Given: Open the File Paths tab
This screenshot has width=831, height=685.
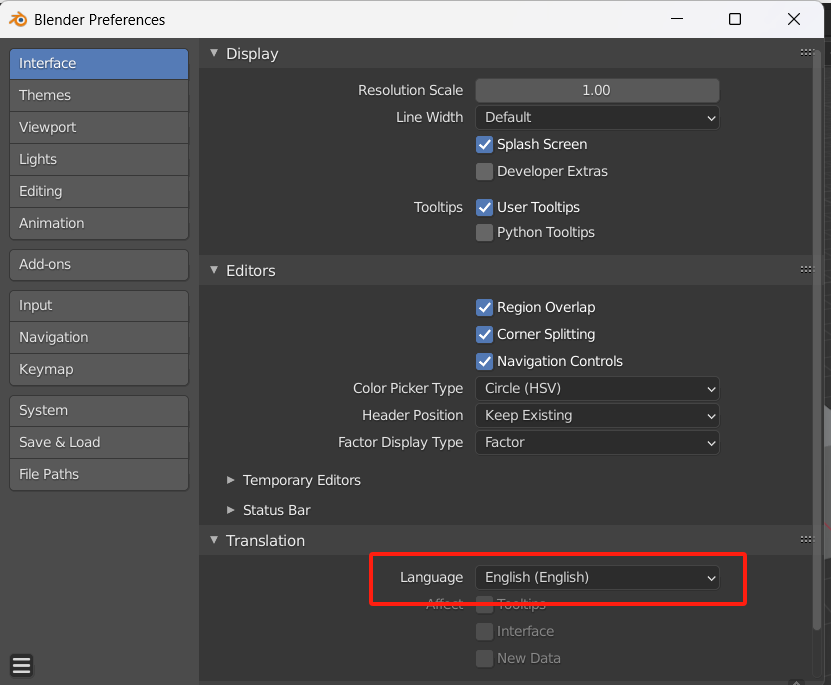Looking at the screenshot, I should coord(99,475).
